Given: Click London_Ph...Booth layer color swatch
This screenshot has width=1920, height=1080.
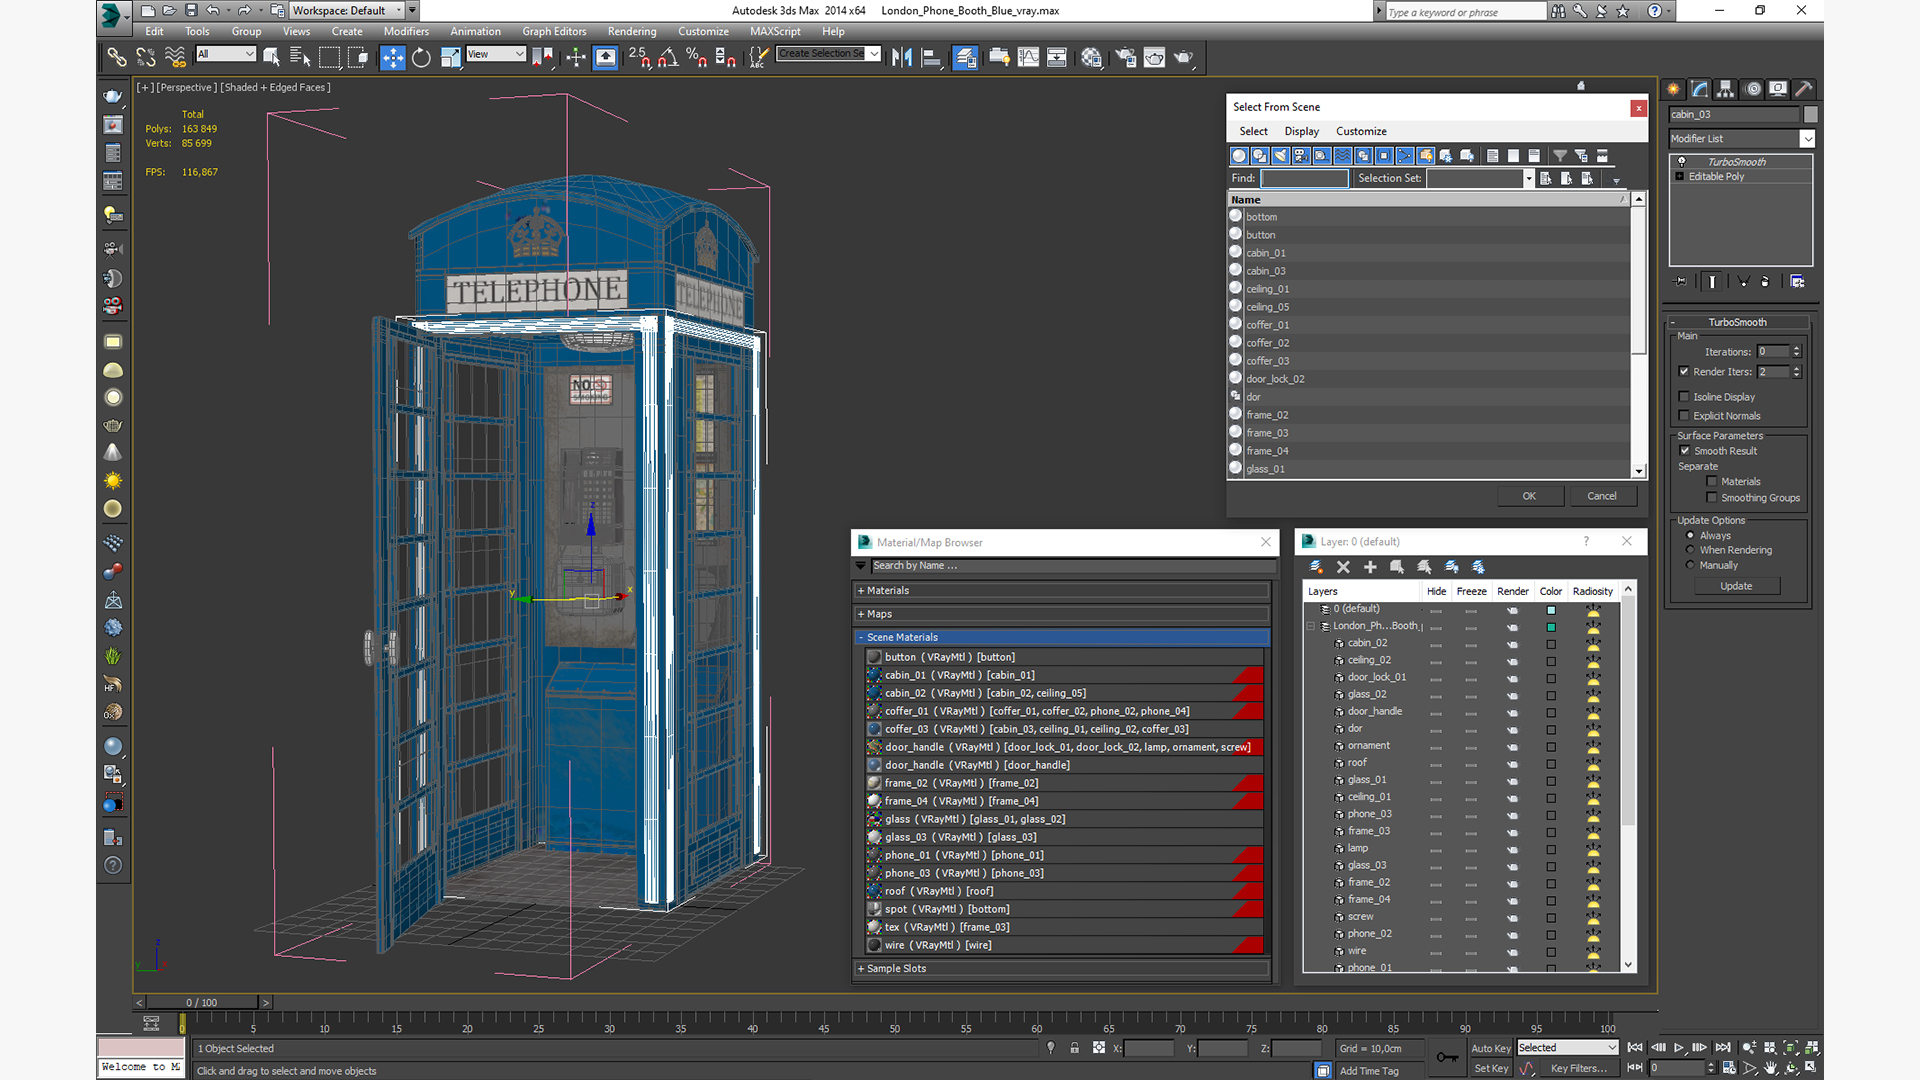Looking at the screenshot, I should 1551,627.
